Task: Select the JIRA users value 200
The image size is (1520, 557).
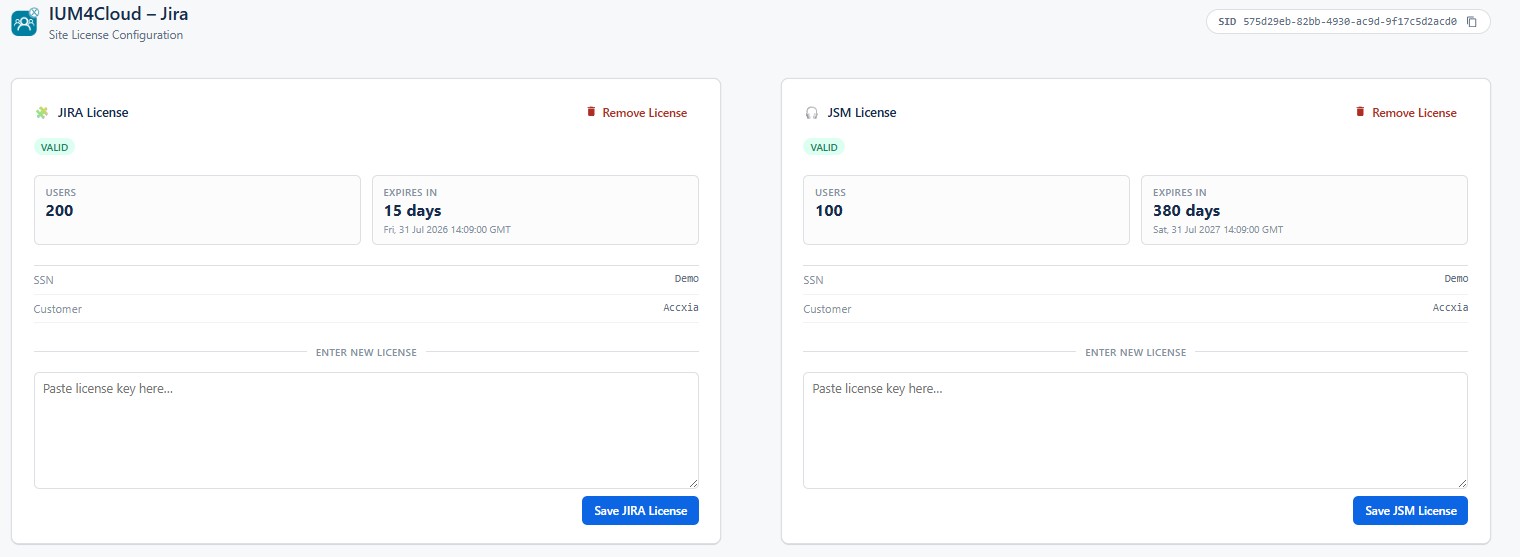Action: coord(60,211)
